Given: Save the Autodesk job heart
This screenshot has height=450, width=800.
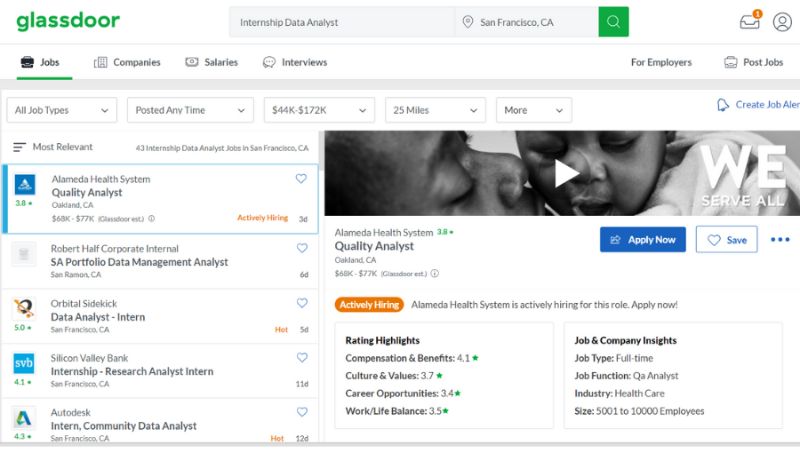Looking at the screenshot, I should click(302, 412).
